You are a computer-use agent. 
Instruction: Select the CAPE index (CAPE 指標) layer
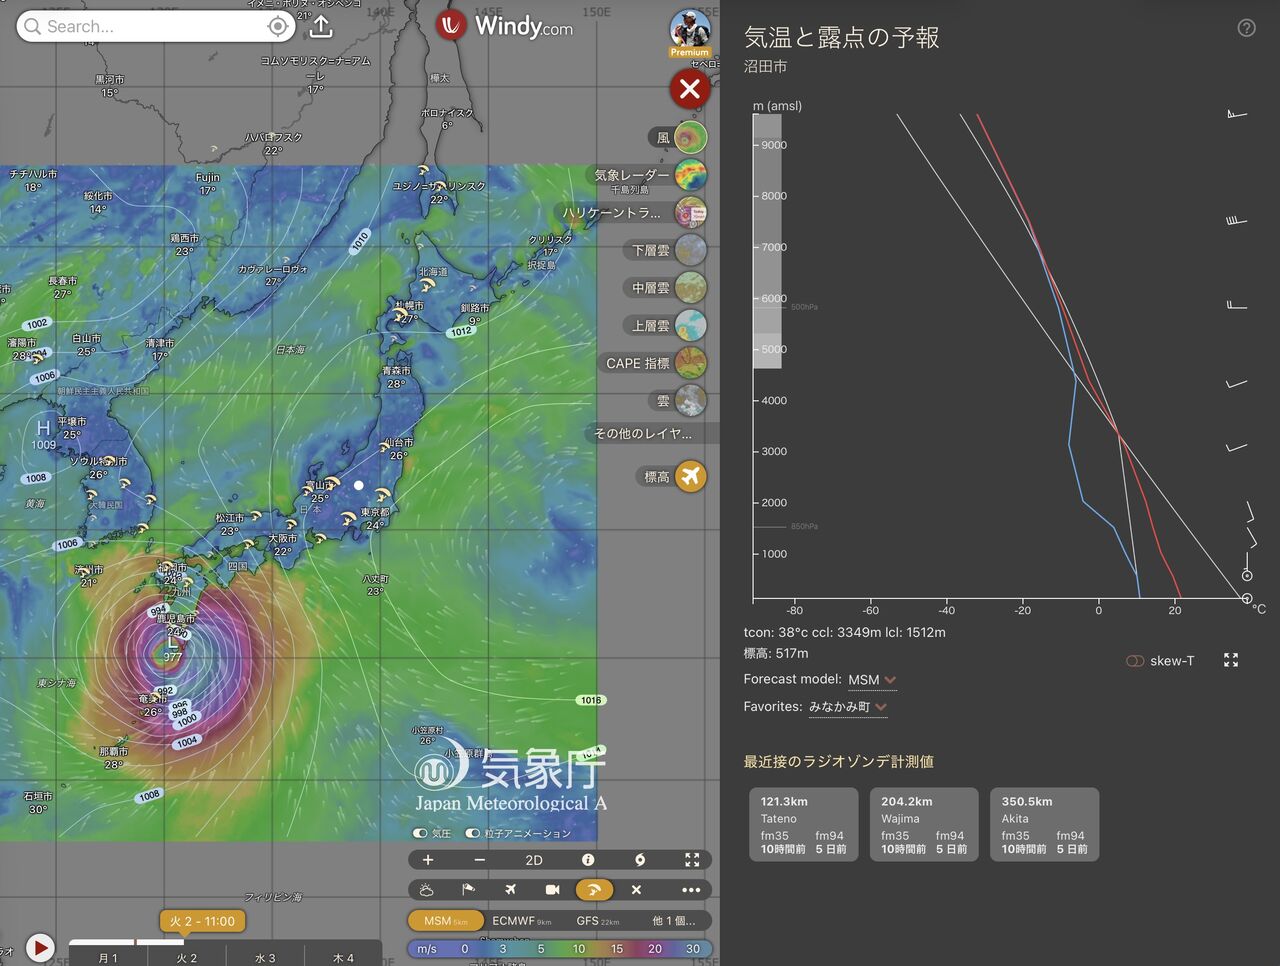(x=690, y=363)
